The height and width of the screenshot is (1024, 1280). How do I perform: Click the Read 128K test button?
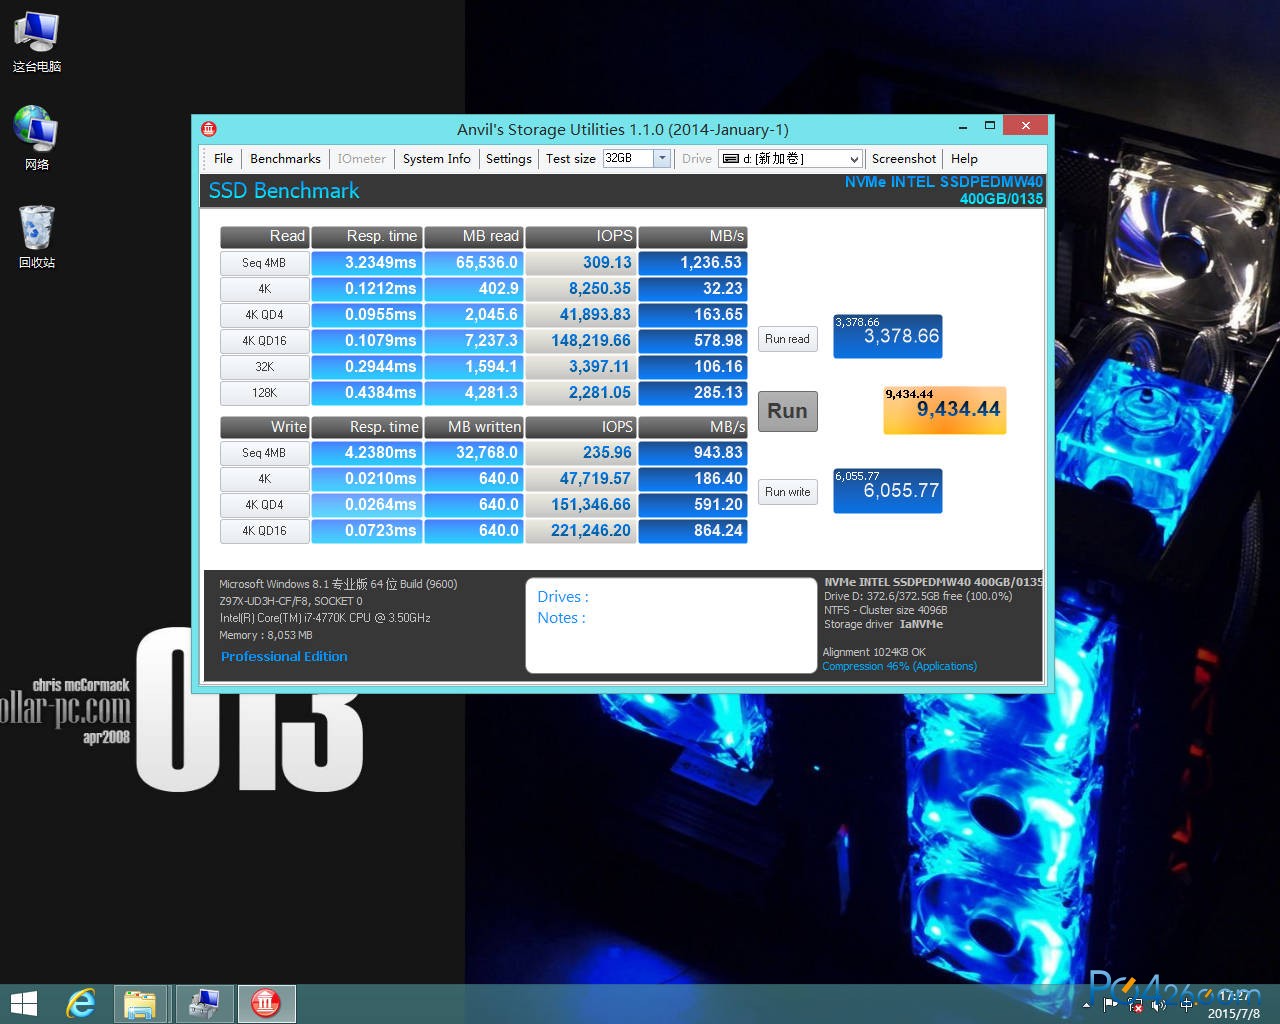(x=264, y=393)
